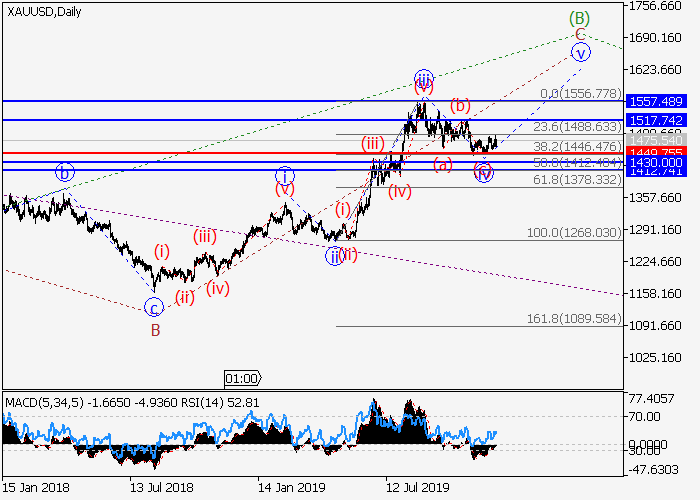
Task: Click the 161.8(1089.584) Fibonacci level label
Action: [574, 318]
